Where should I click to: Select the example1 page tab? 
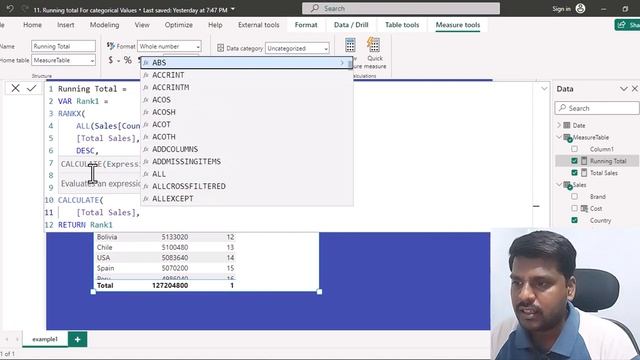(x=45, y=339)
